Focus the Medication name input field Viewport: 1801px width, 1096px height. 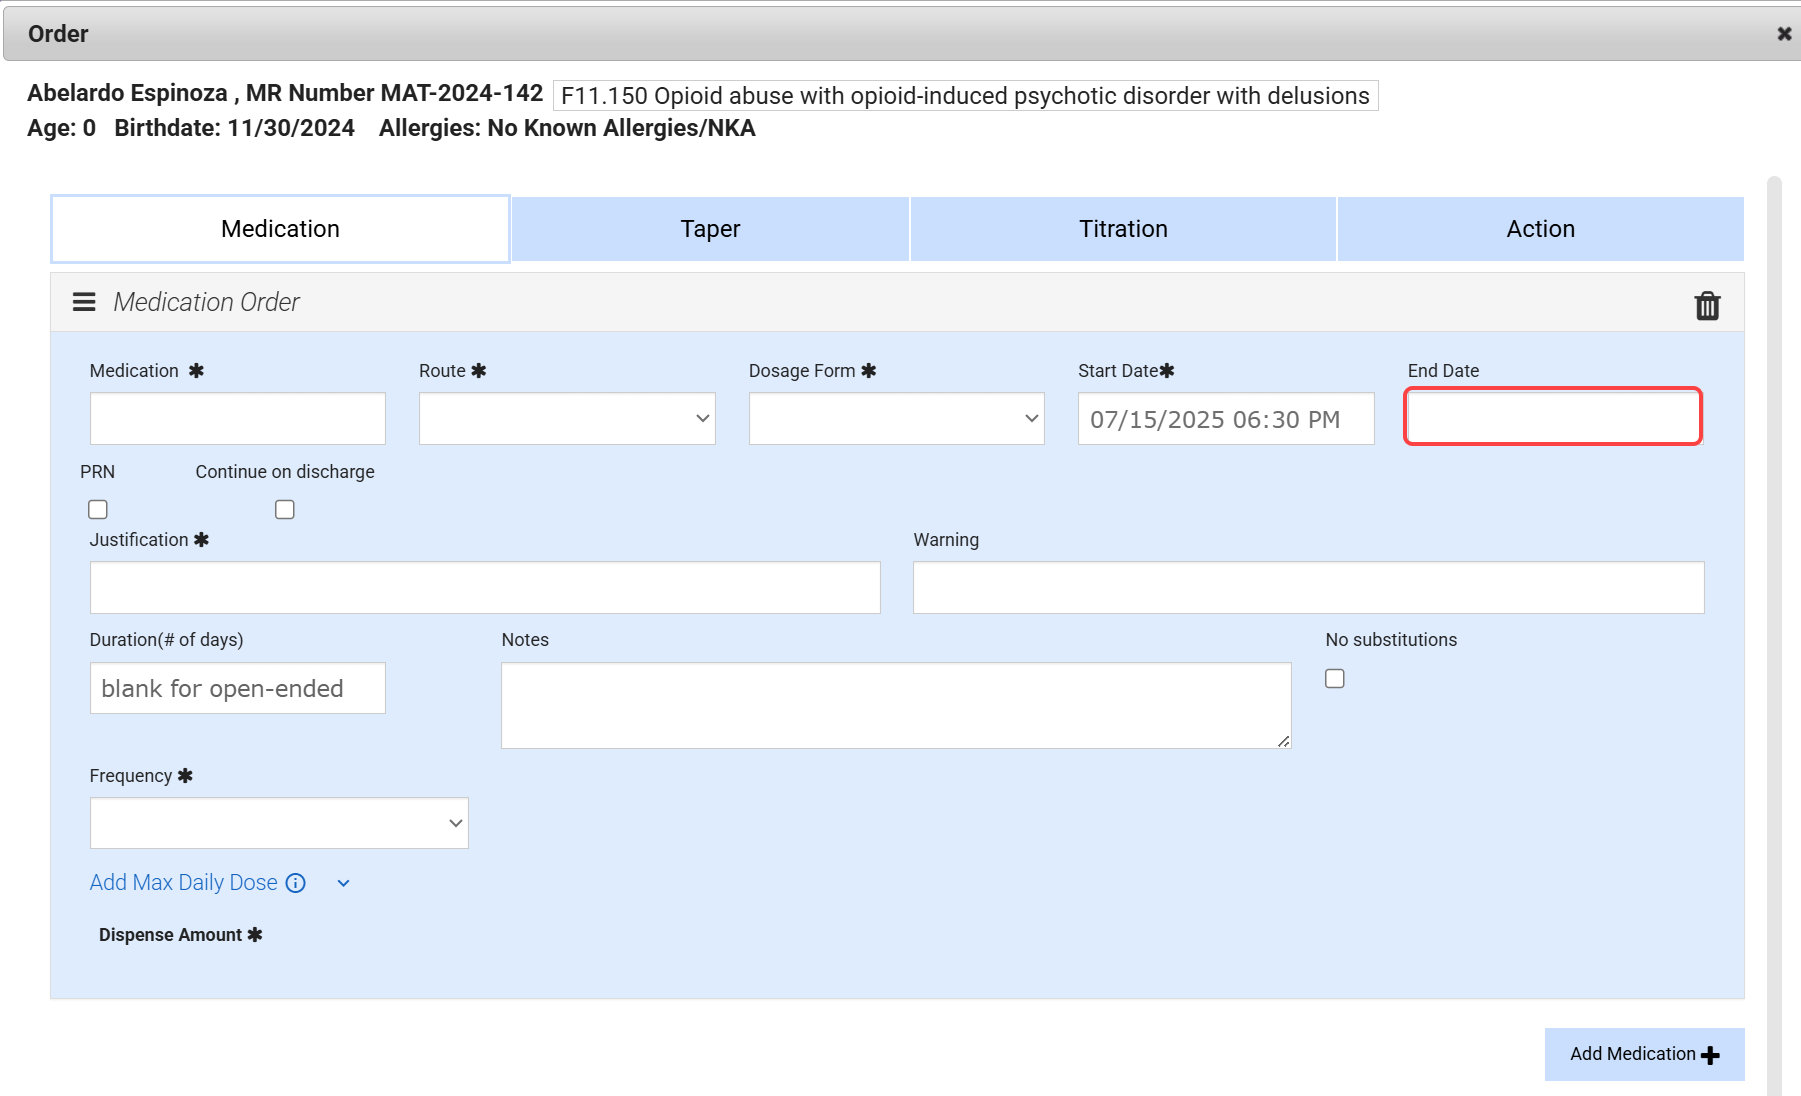[x=238, y=419]
